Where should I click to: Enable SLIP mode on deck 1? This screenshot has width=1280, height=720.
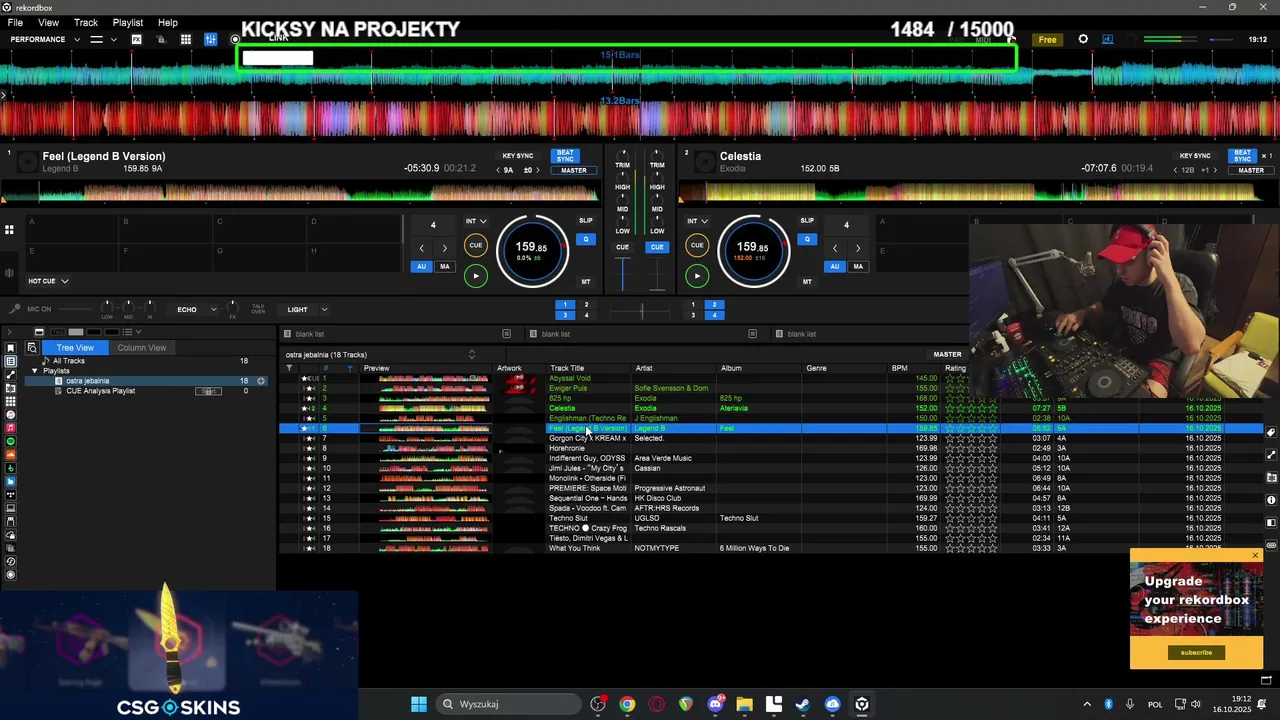click(x=586, y=221)
